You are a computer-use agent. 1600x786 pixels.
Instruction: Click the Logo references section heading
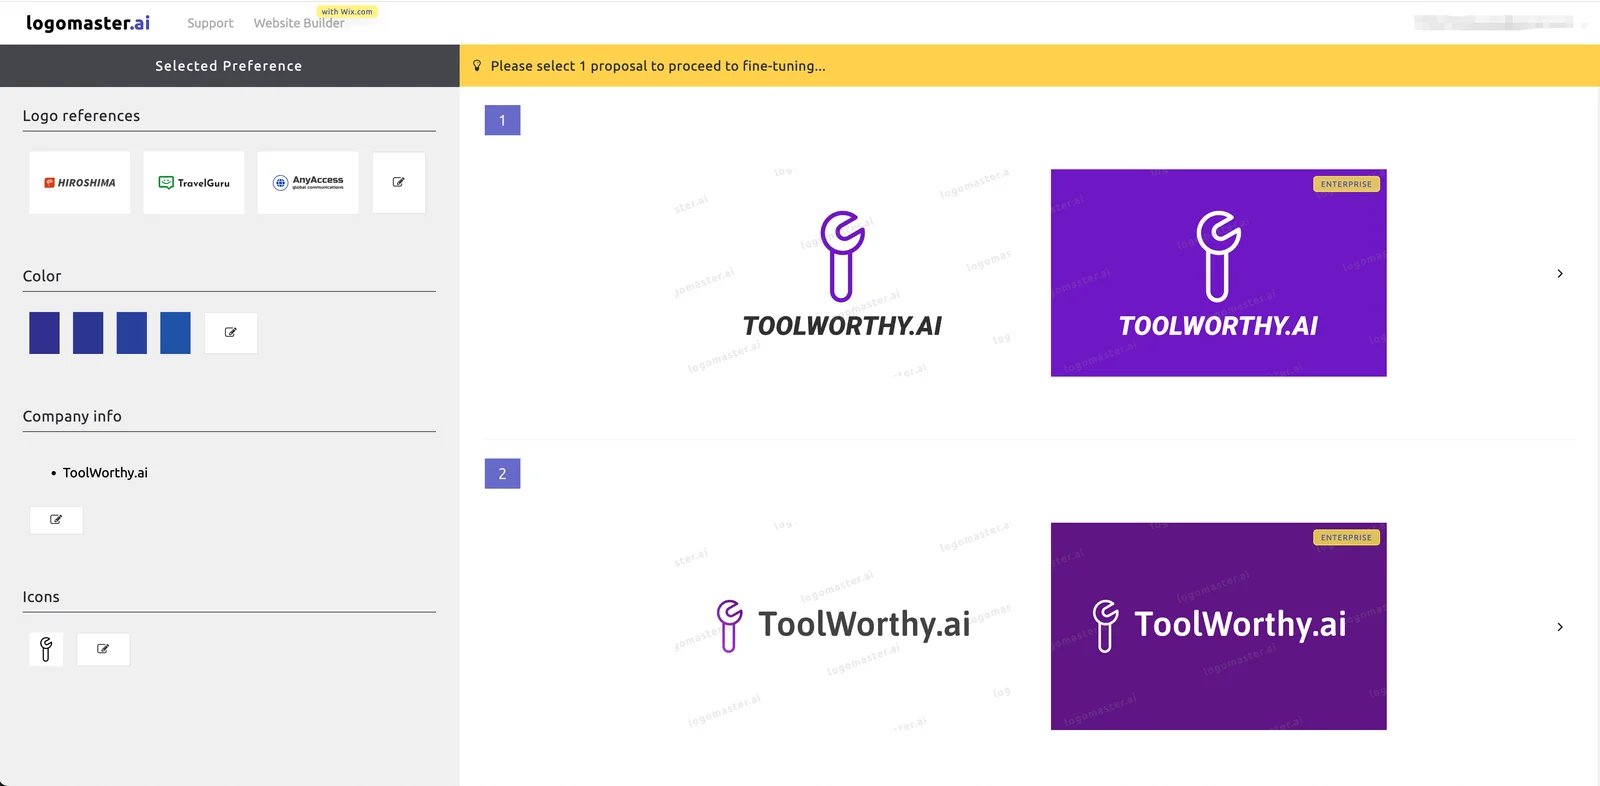[x=82, y=116]
